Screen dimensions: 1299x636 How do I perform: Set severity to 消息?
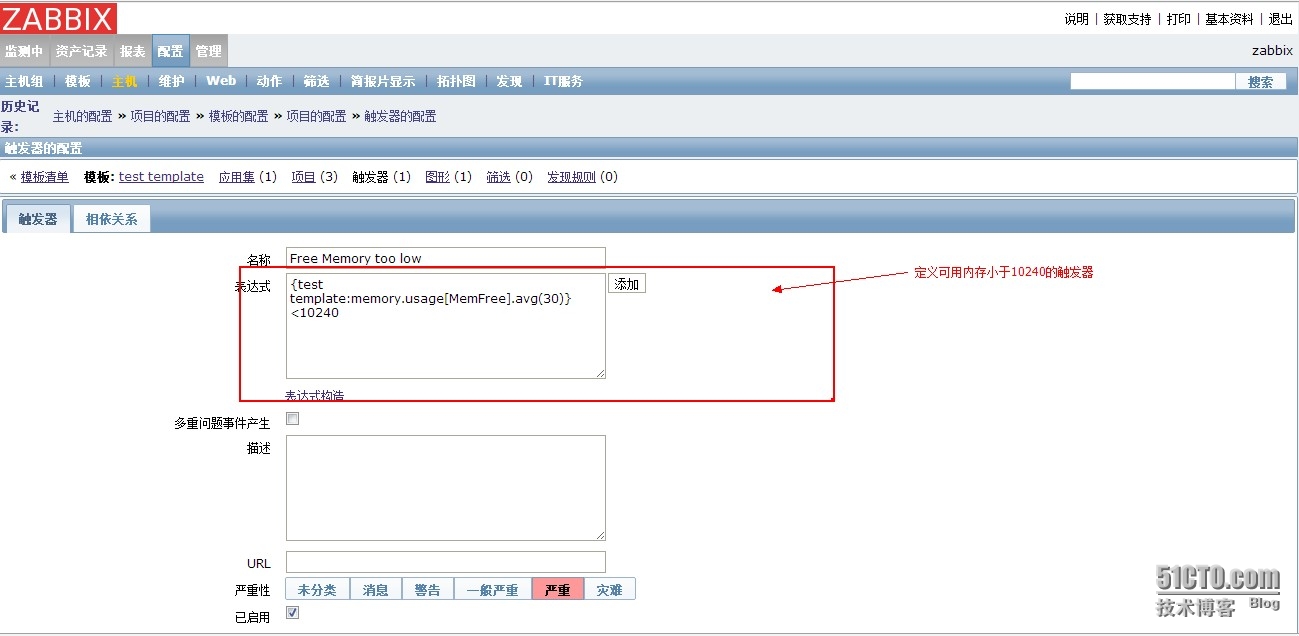[376, 589]
